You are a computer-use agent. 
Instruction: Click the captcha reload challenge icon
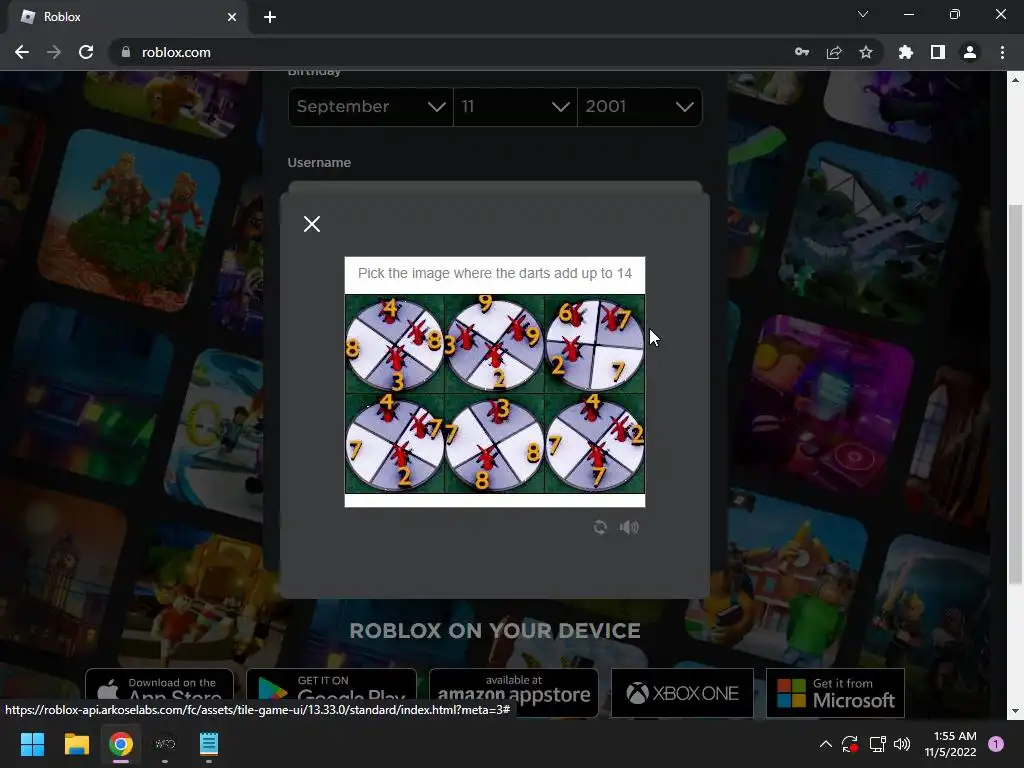pyautogui.click(x=600, y=527)
